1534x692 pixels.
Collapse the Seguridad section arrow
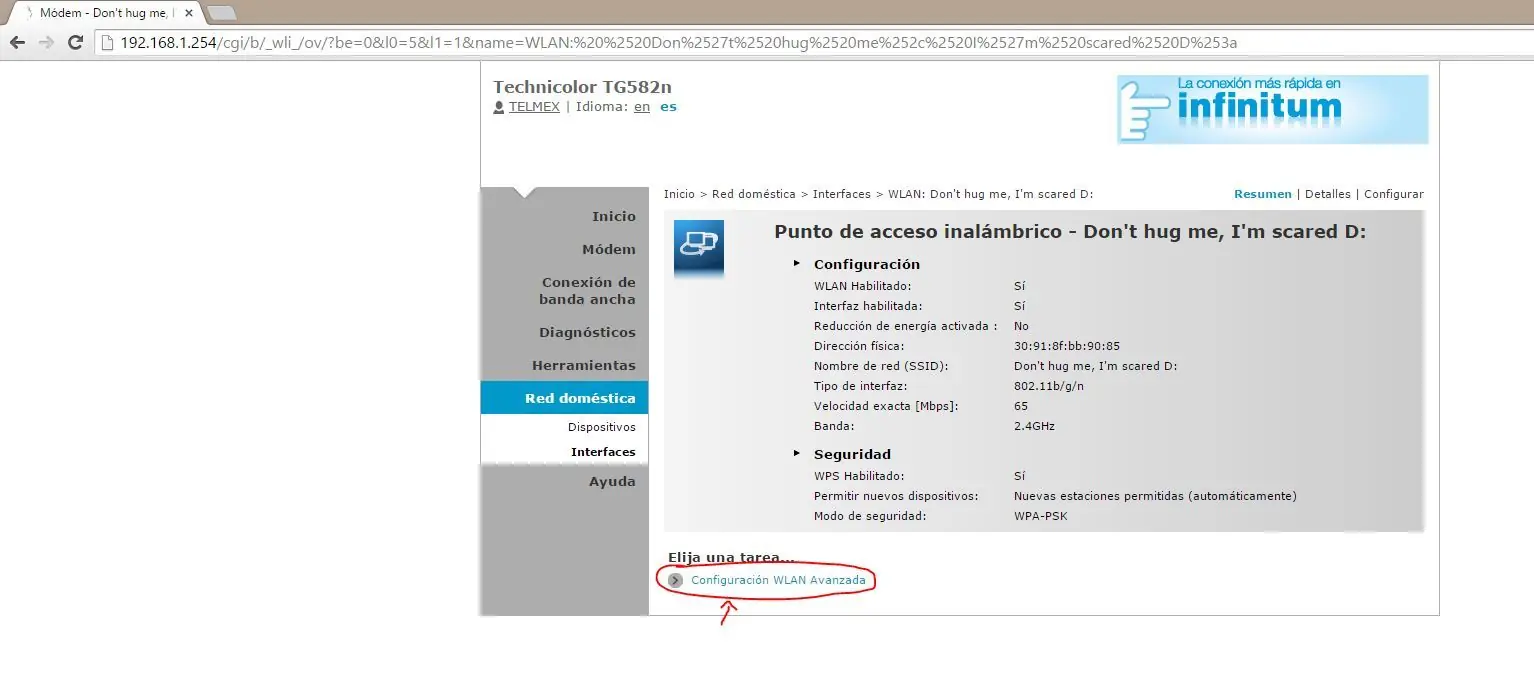[x=797, y=453]
